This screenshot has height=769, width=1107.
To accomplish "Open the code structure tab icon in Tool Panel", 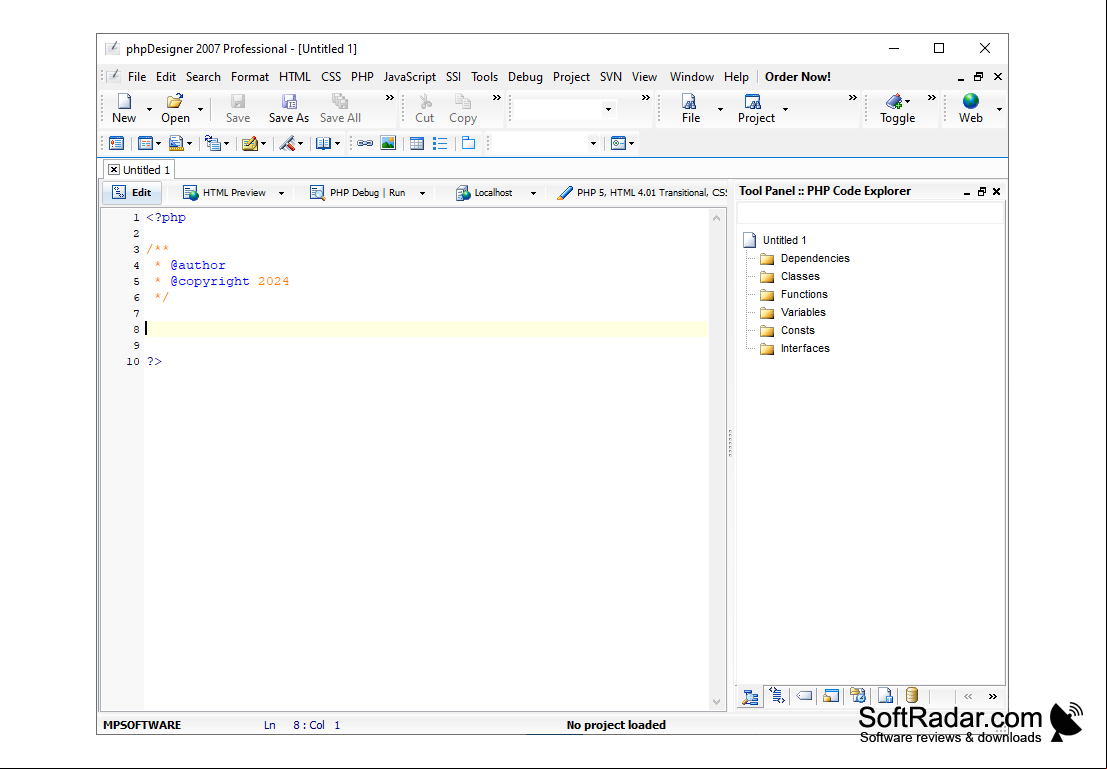I will [777, 696].
